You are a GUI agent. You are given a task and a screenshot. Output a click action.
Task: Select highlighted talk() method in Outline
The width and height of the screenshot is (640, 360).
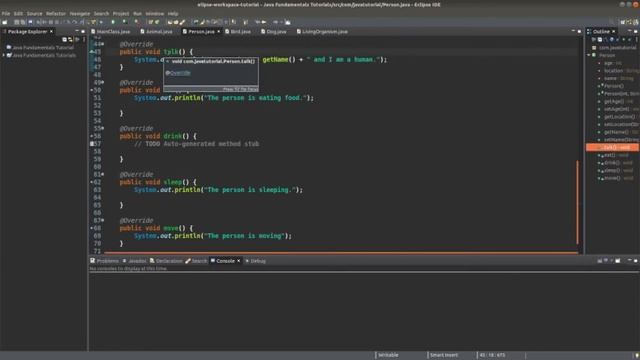tap(613, 147)
